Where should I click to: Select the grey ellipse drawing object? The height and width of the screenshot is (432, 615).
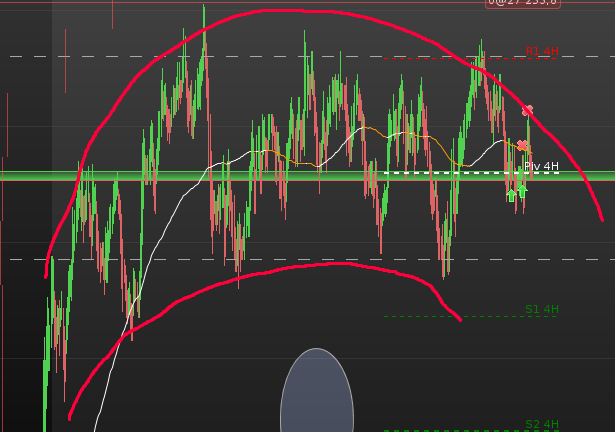[x=317, y=390]
